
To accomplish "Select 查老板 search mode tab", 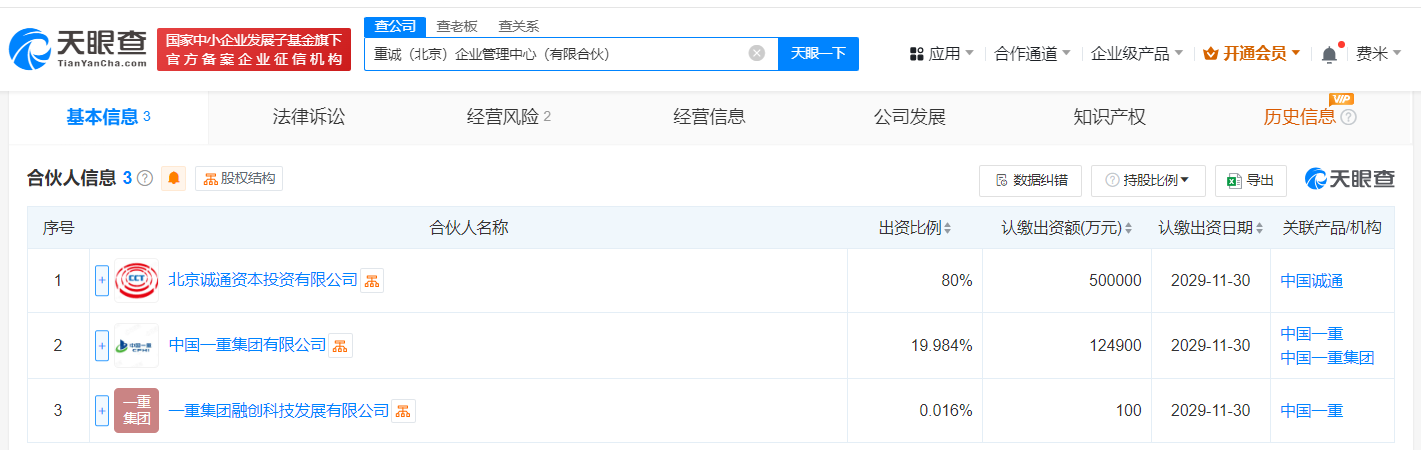I will [457, 26].
